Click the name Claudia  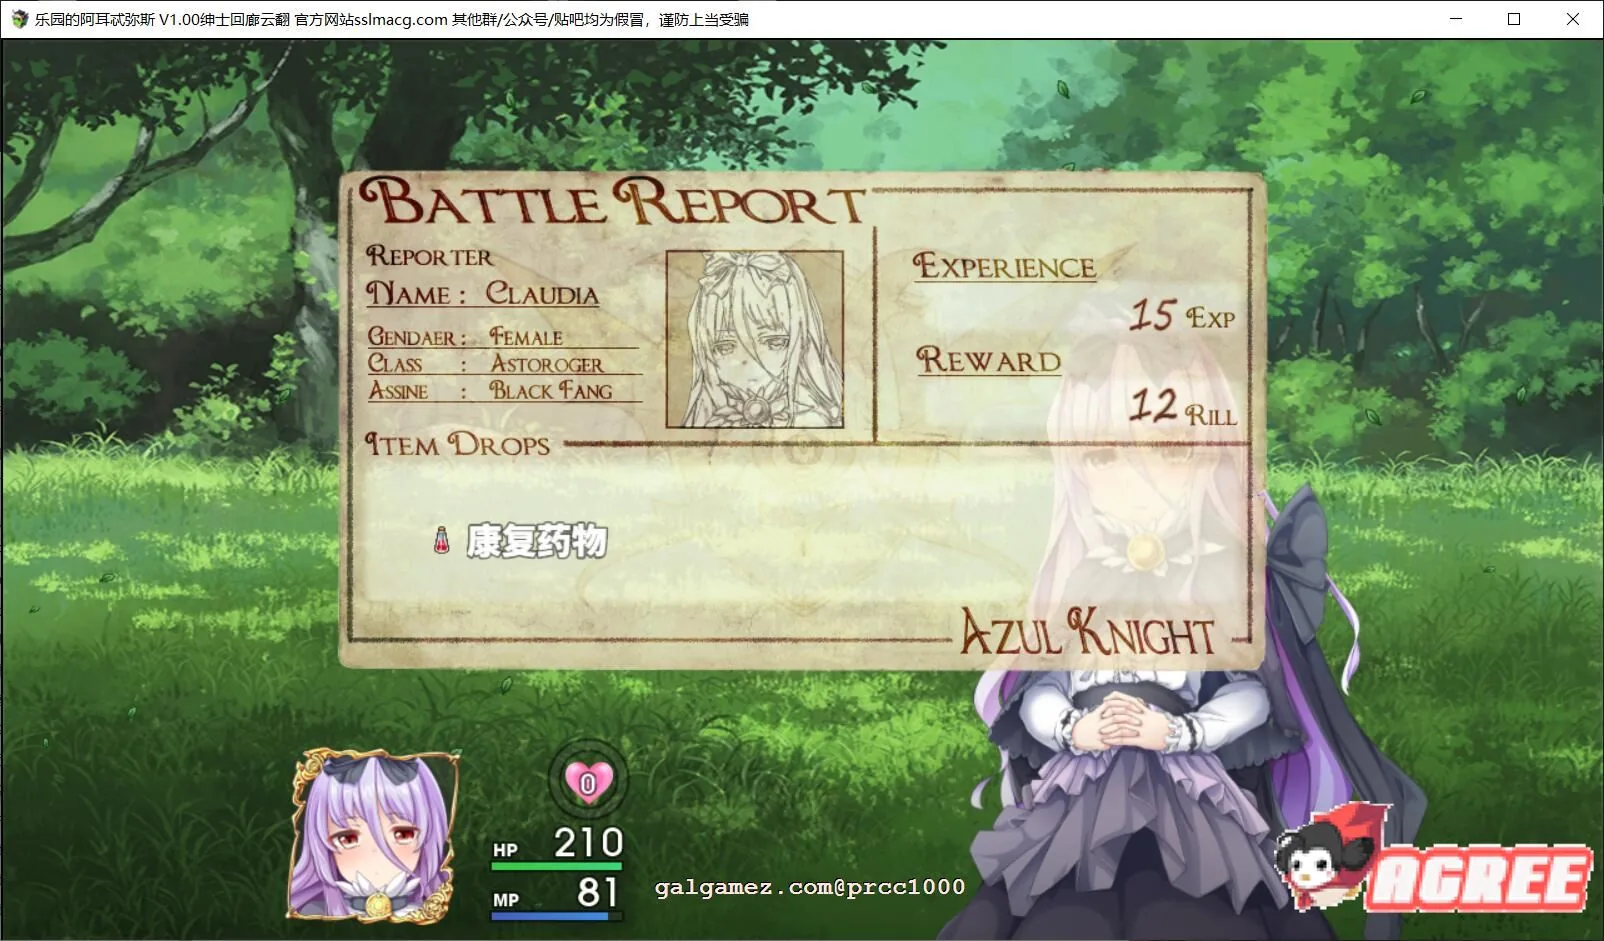pos(542,294)
